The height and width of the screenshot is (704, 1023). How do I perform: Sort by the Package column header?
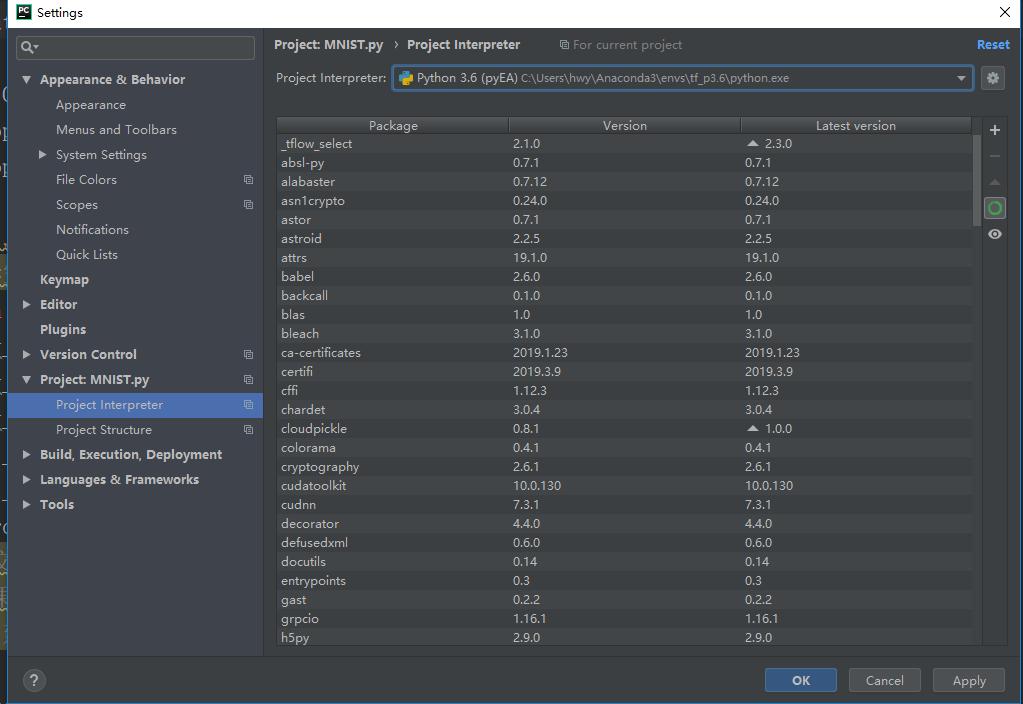pos(393,125)
